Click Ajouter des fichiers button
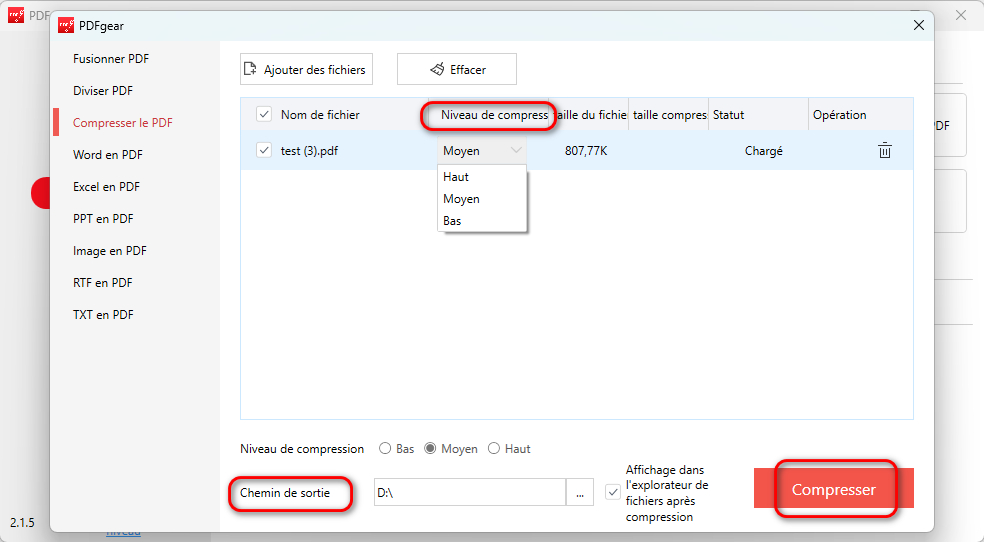984x542 pixels. coord(306,69)
